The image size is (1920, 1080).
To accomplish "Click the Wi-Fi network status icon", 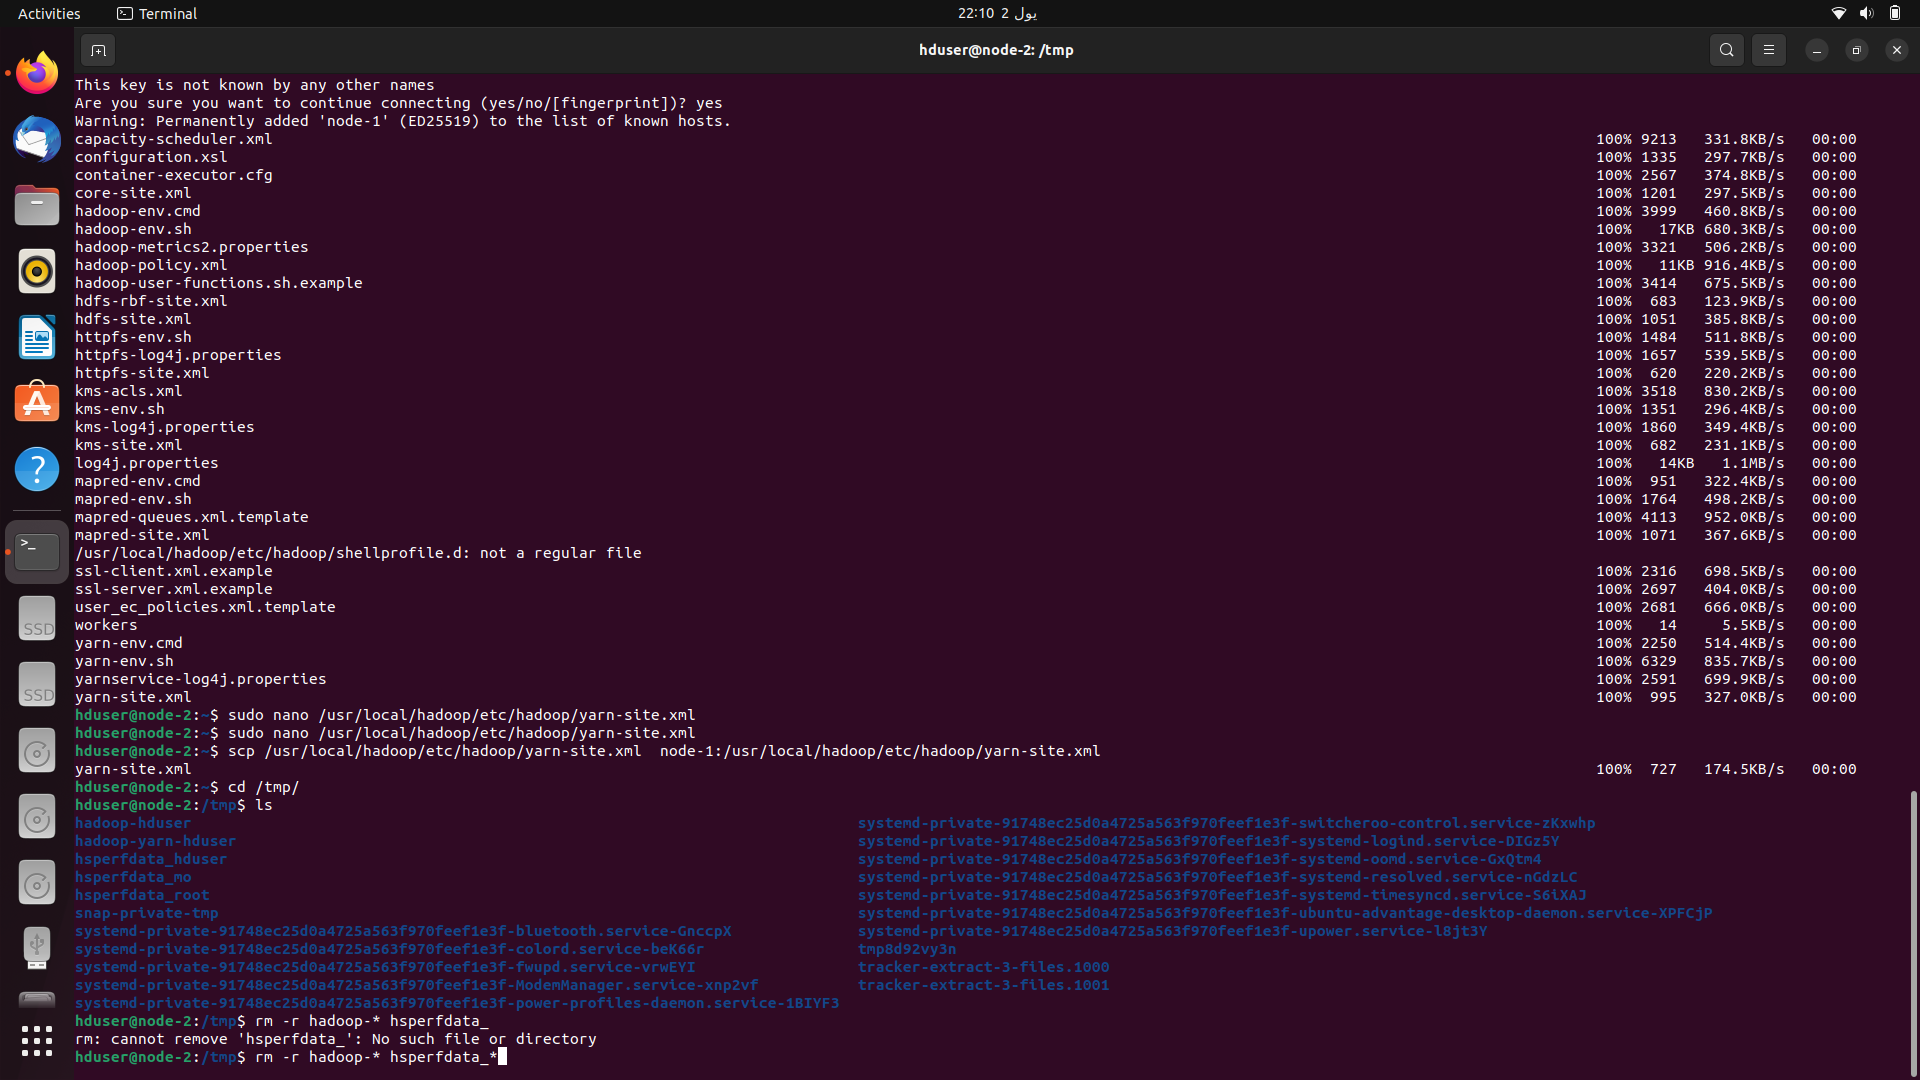I will tap(1838, 13).
